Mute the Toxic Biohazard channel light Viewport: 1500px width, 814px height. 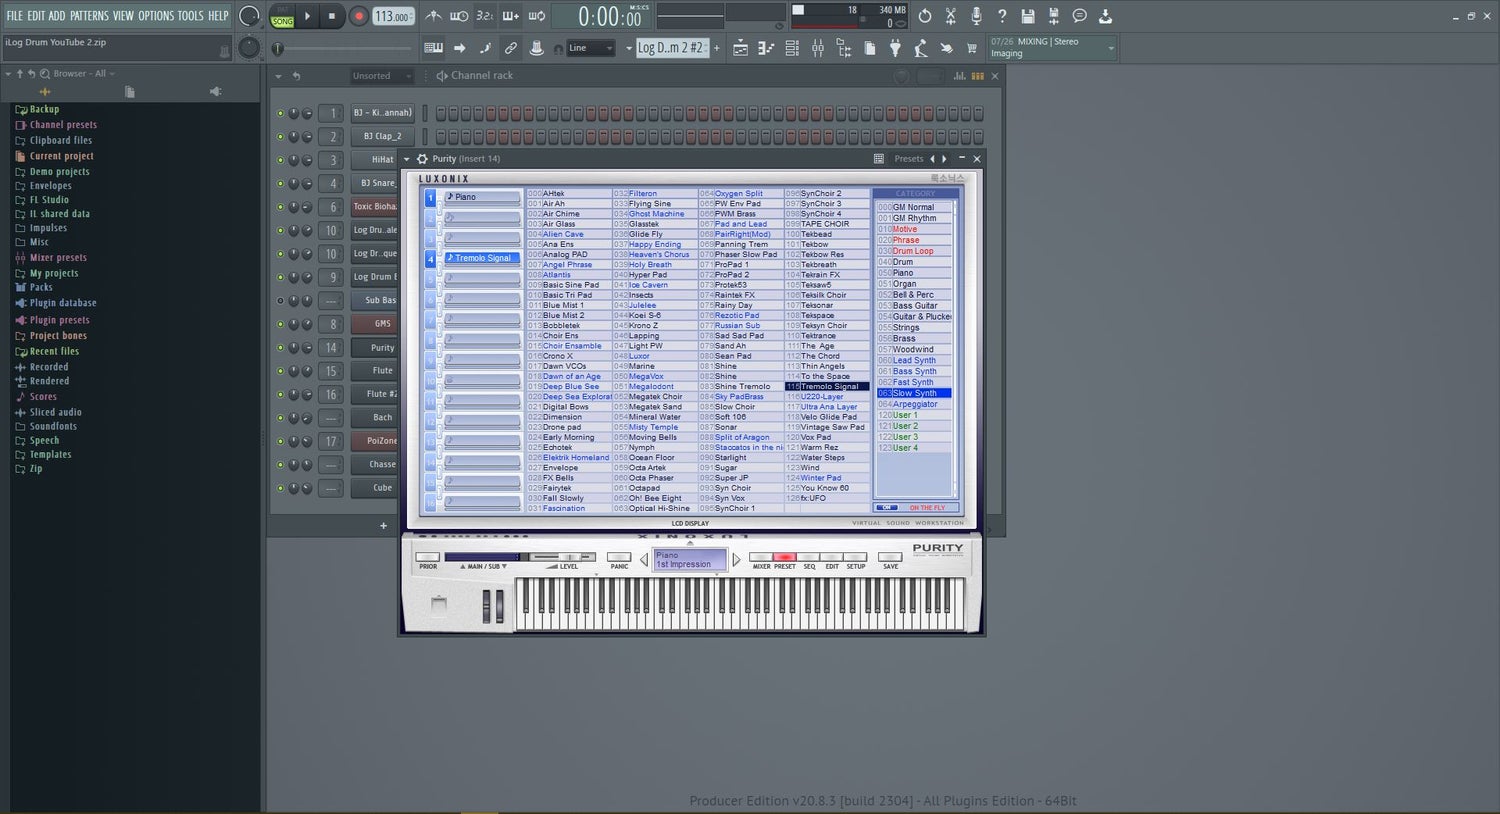point(281,206)
